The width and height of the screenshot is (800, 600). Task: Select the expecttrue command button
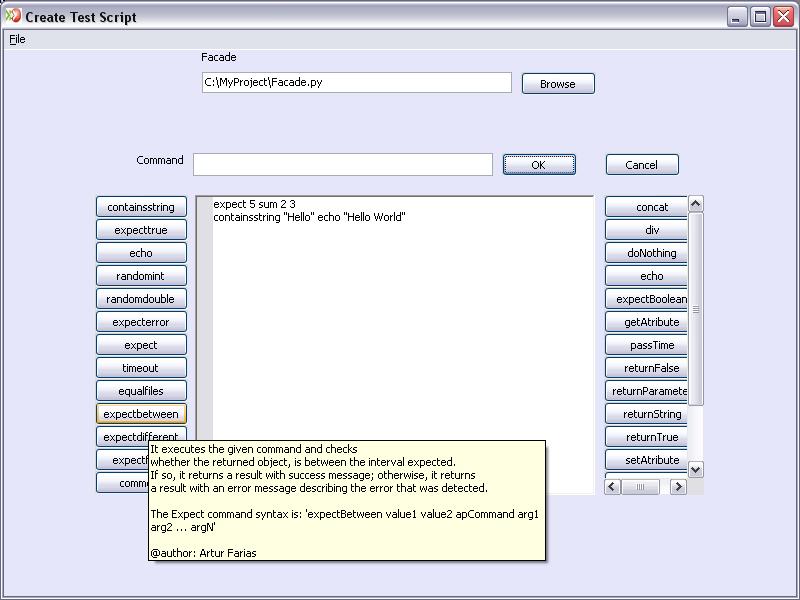tap(141, 230)
